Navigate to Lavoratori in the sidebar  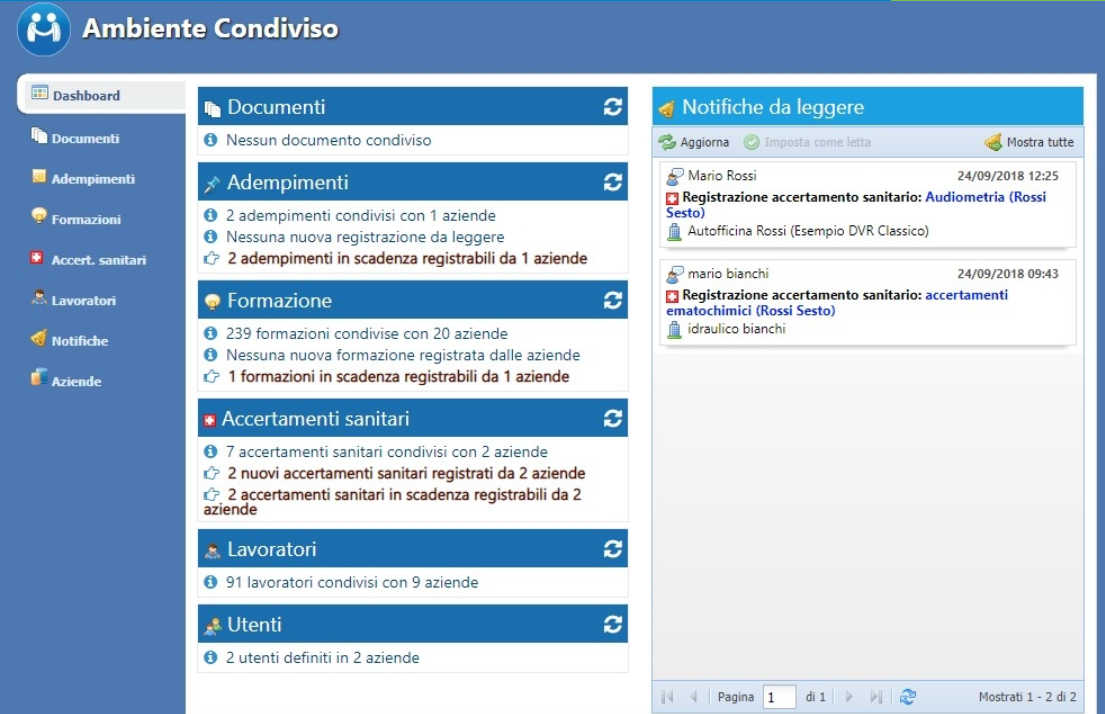[x=84, y=300]
